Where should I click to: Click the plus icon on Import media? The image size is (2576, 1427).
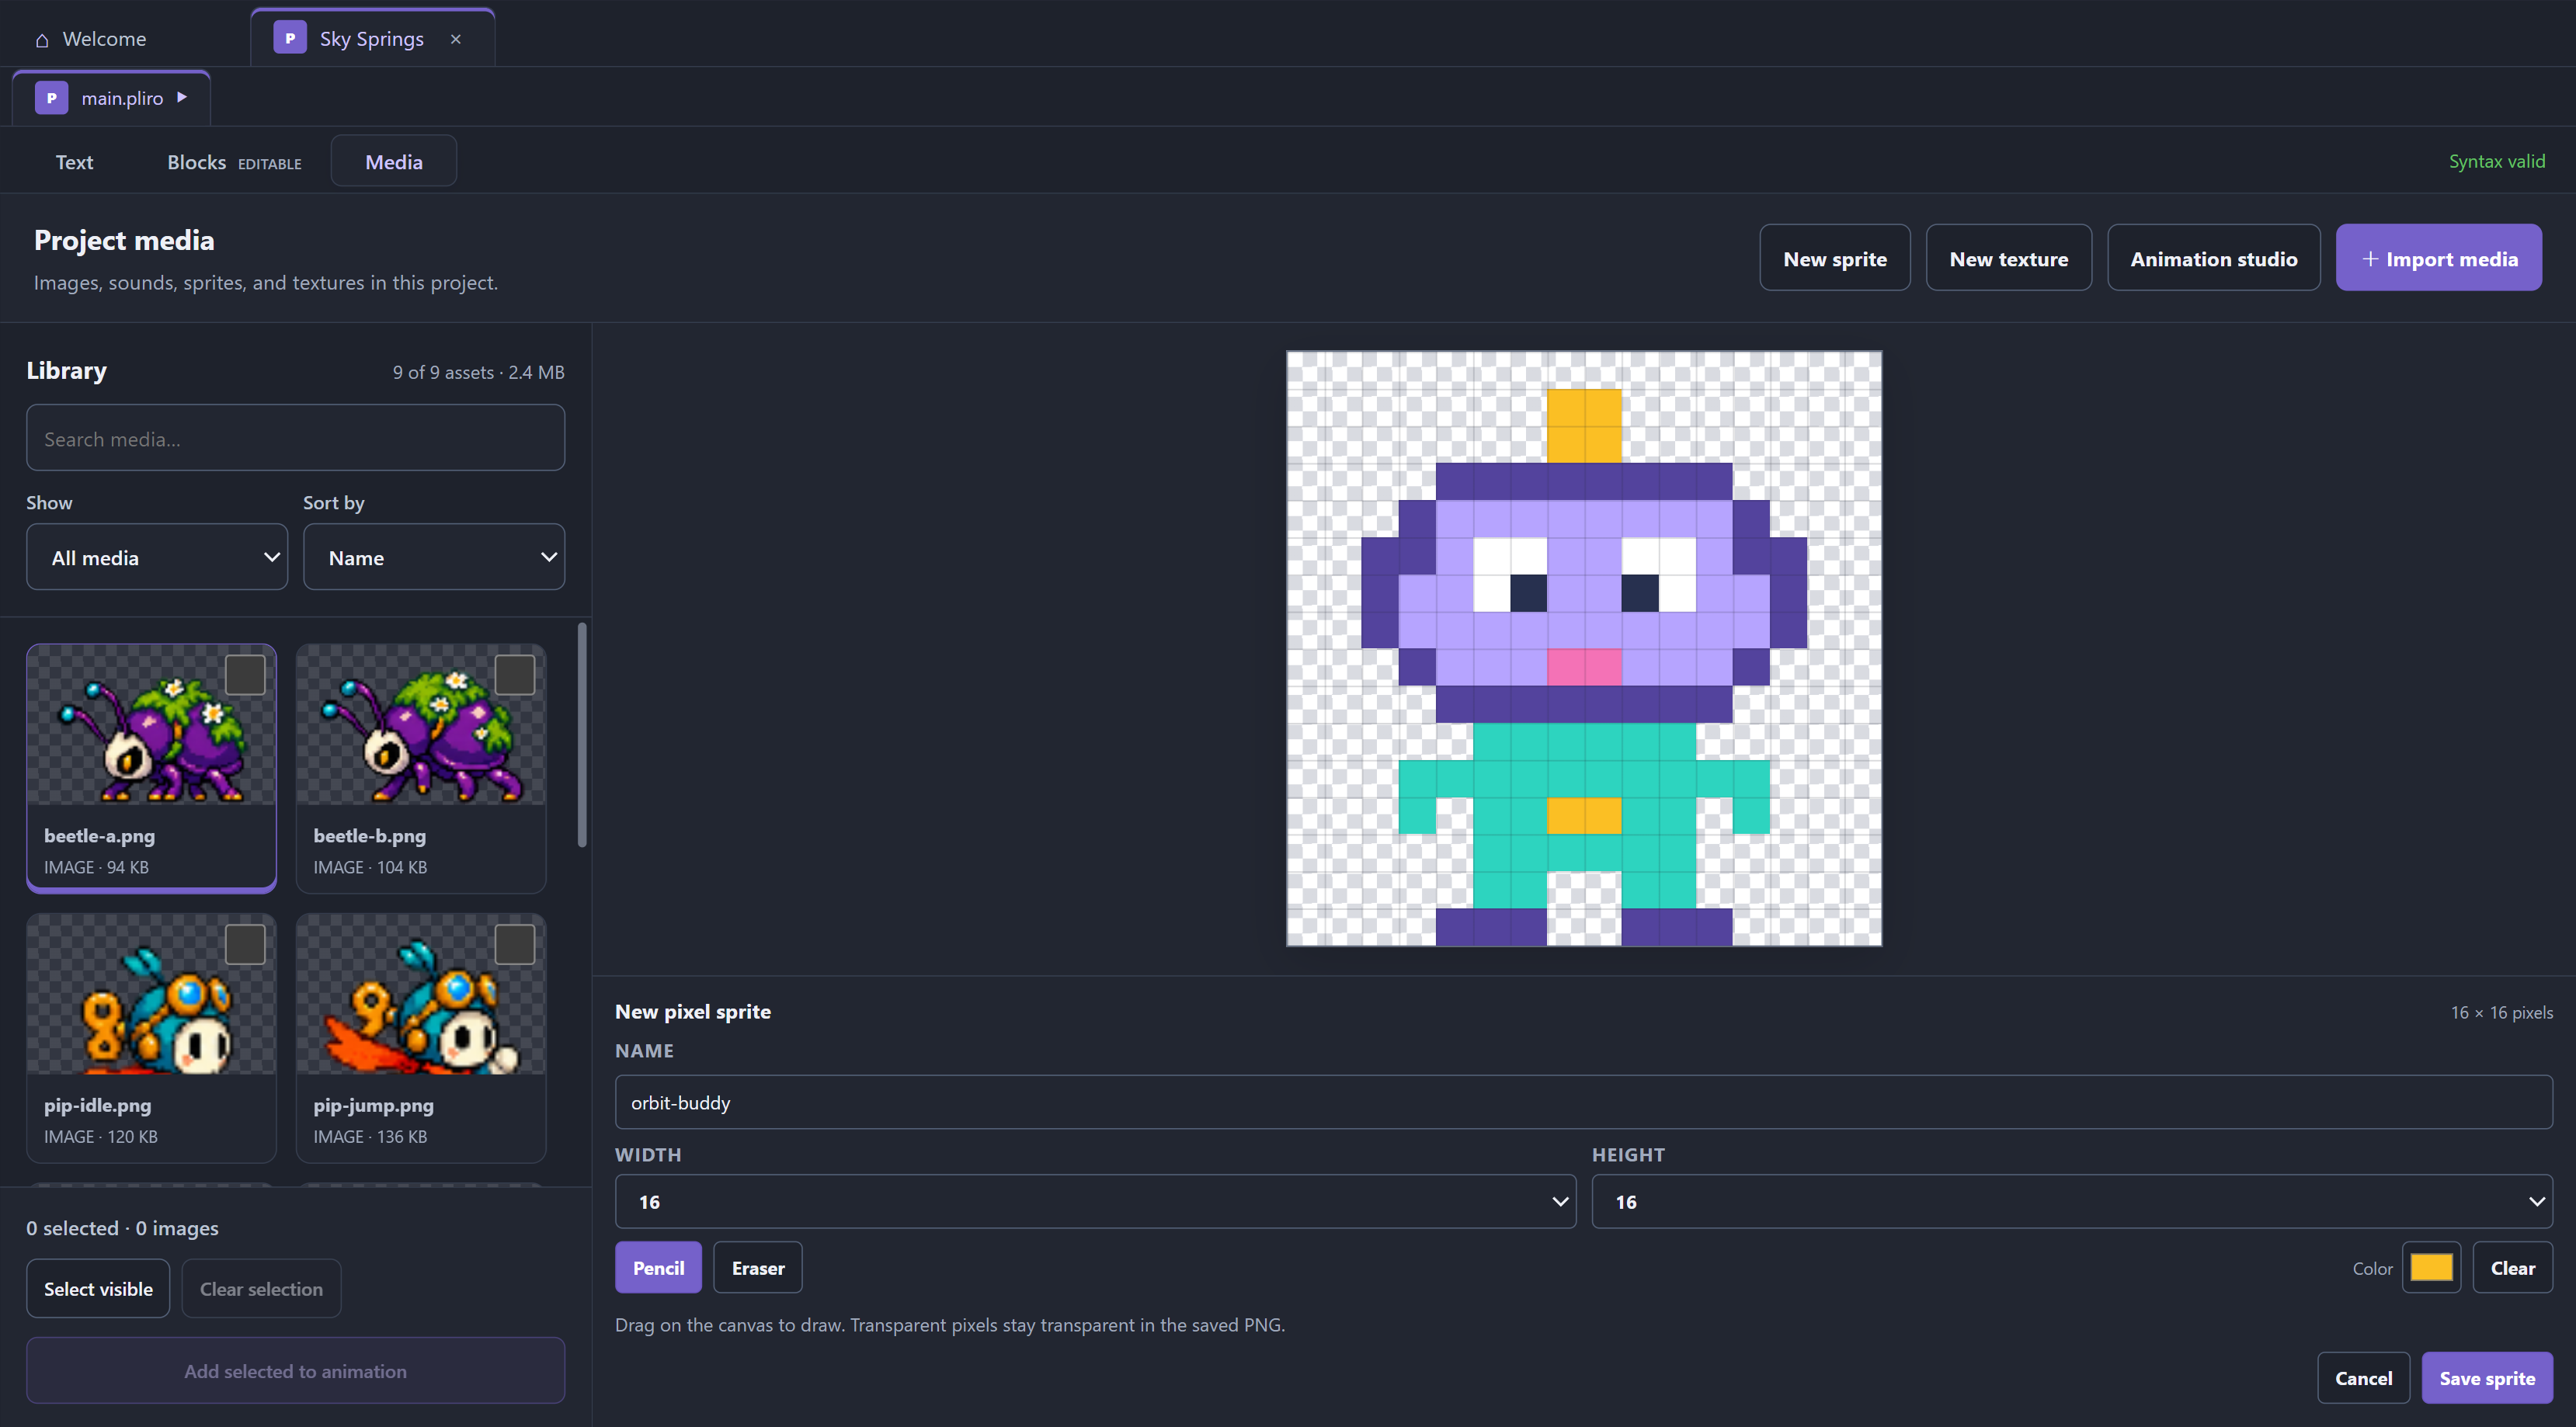click(2369, 258)
